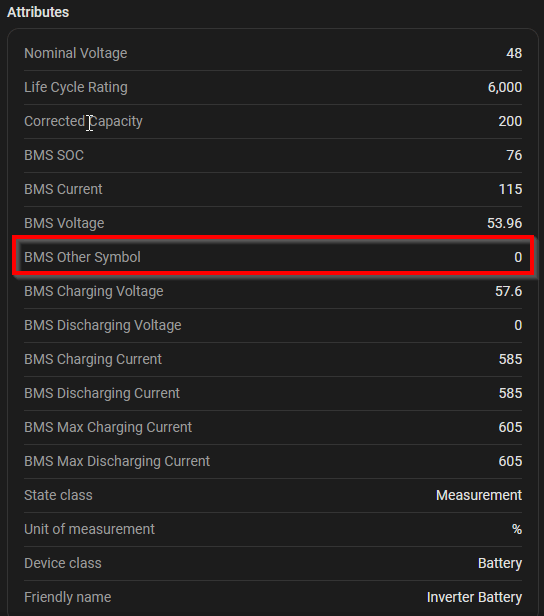Viewport: 544px width, 616px height.
Task: Select the BMS Discharging Current label
Action: coord(102,393)
